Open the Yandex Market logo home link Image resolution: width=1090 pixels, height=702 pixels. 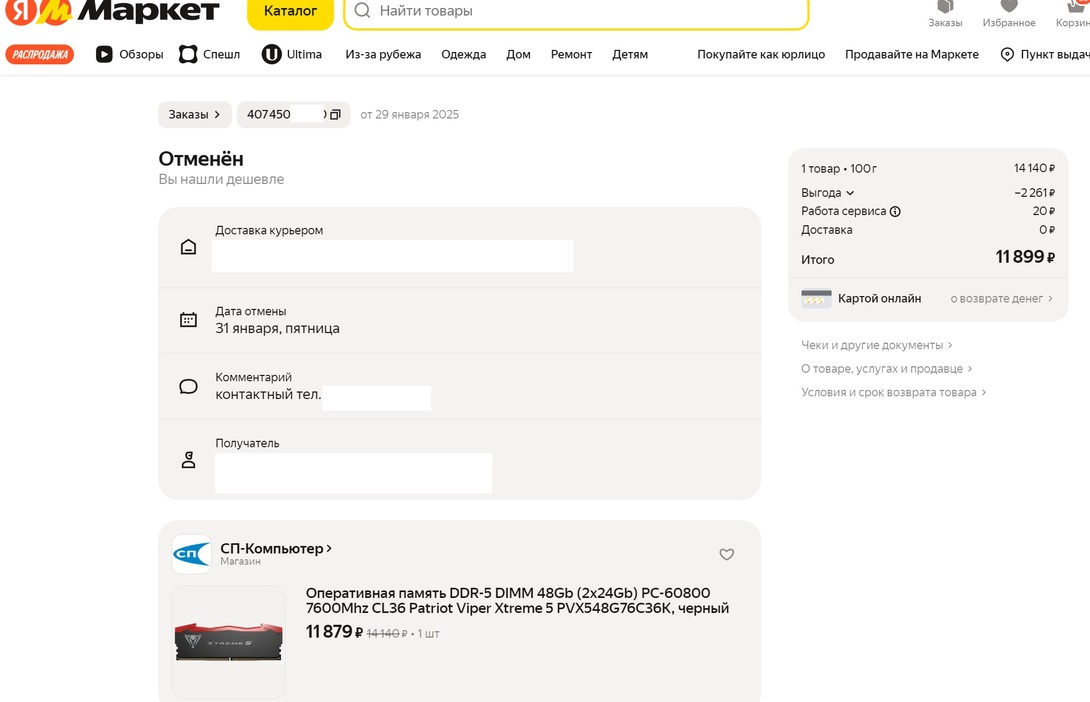click(113, 11)
